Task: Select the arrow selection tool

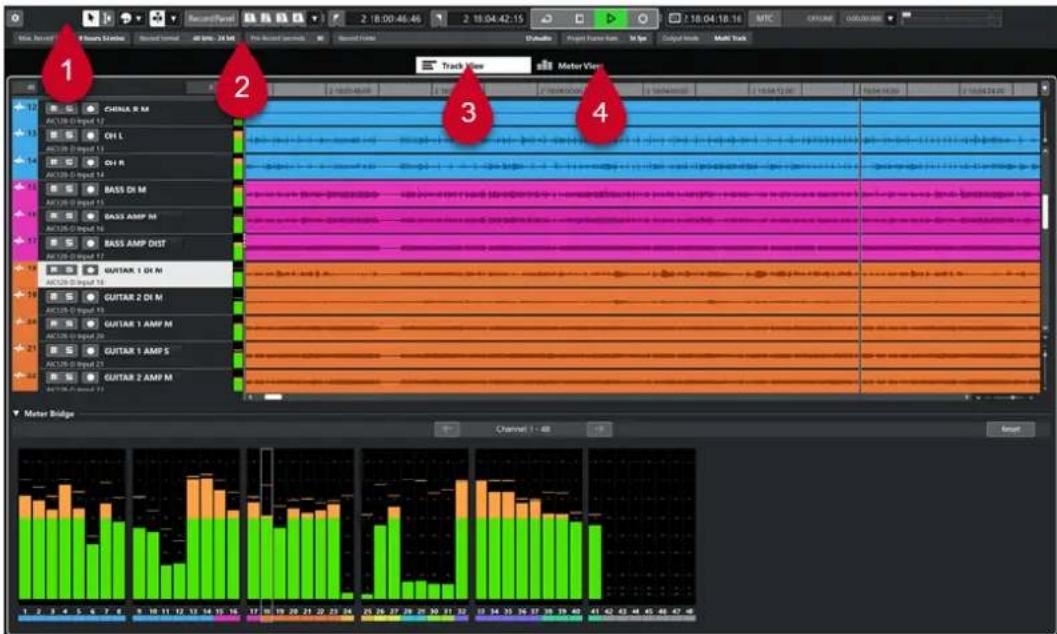Action: point(90,18)
